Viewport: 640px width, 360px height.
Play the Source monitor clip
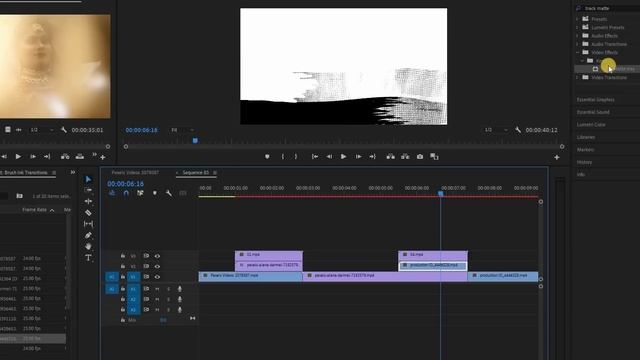pos(18,157)
